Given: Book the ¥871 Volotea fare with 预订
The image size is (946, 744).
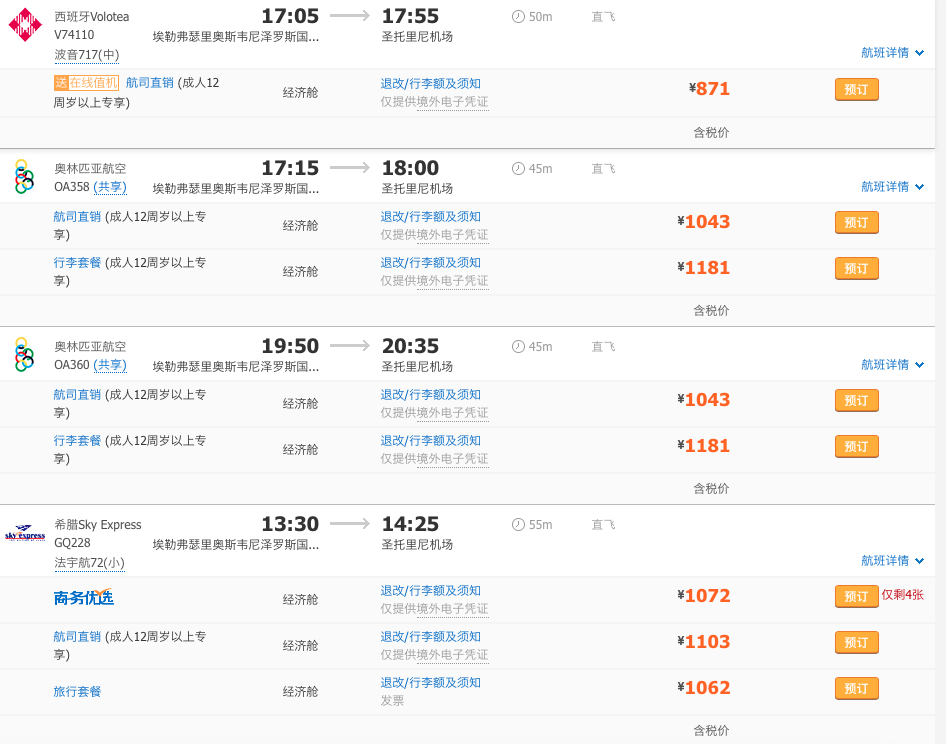Looking at the screenshot, I should (x=856, y=89).
